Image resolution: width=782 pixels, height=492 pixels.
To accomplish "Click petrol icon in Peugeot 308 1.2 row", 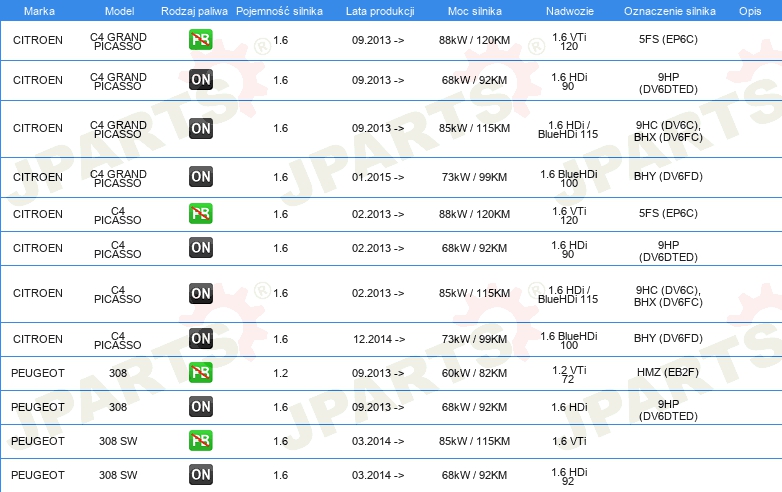I will pos(200,372).
